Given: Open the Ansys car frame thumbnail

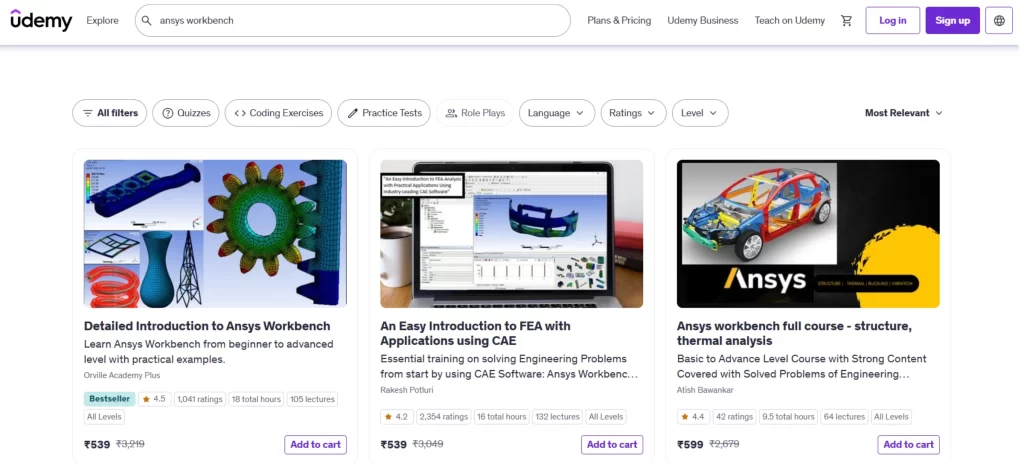Looking at the screenshot, I should pyautogui.click(x=808, y=234).
